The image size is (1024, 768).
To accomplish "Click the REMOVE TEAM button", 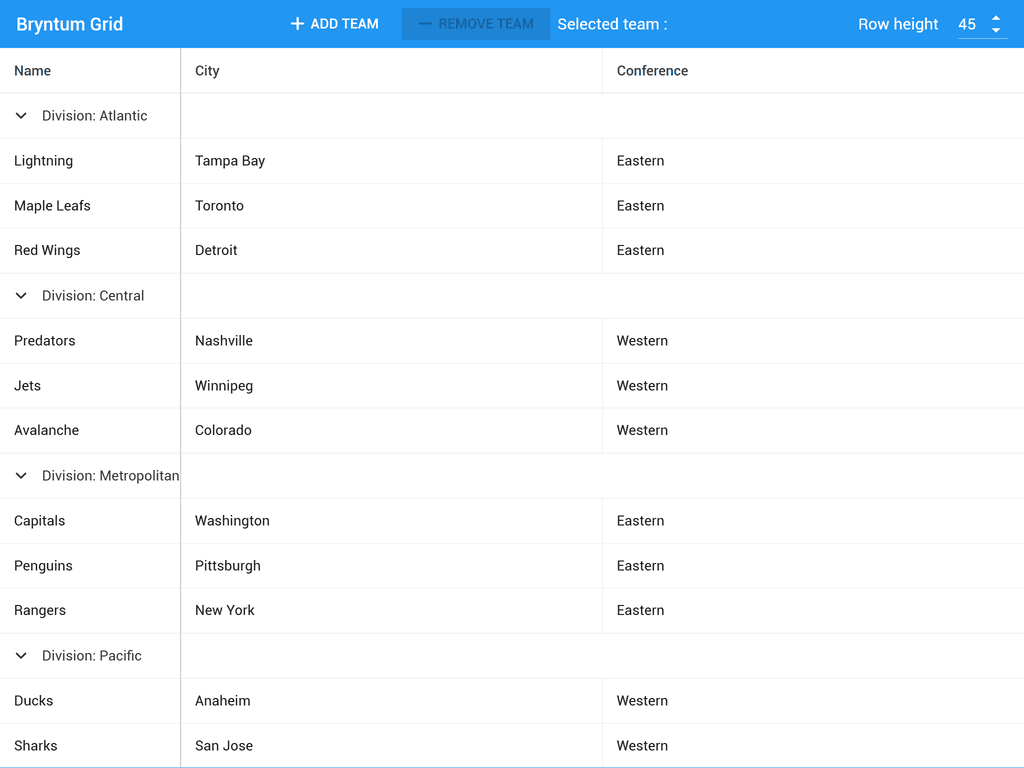I will [475, 23].
